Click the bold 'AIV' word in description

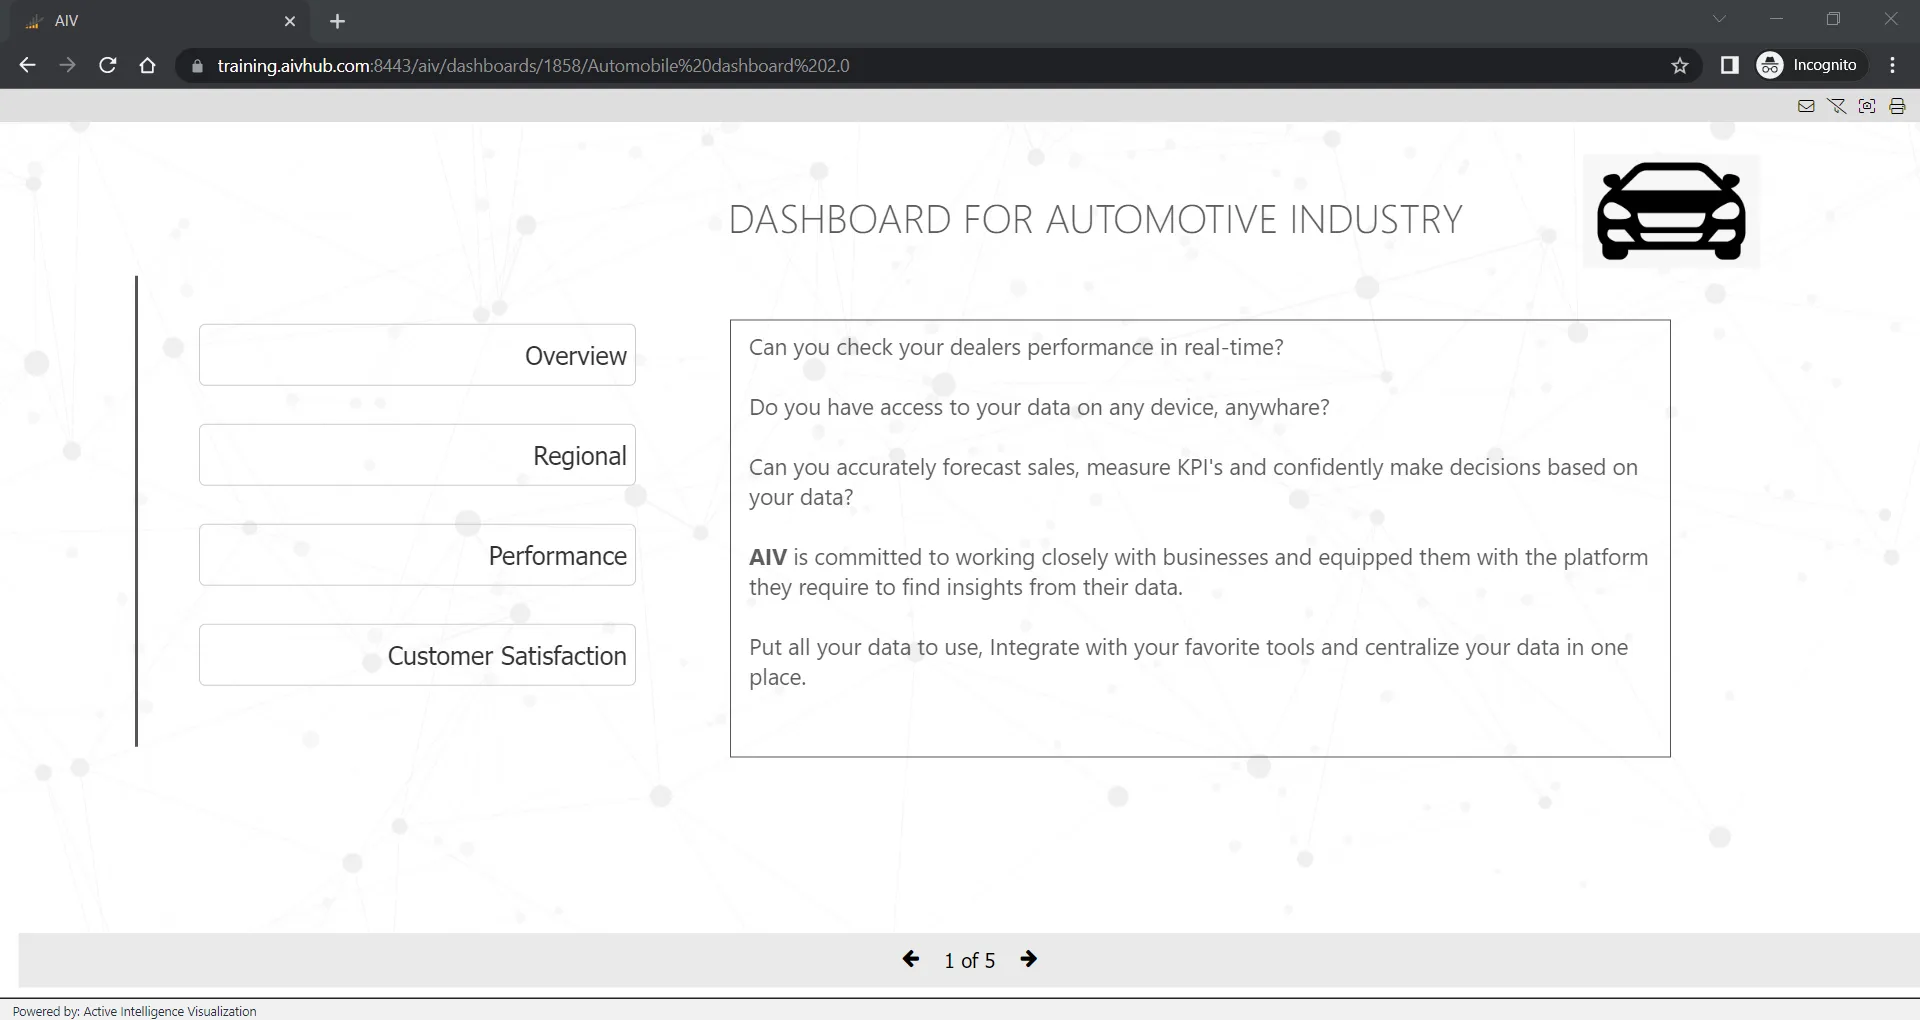click(768, 557)
